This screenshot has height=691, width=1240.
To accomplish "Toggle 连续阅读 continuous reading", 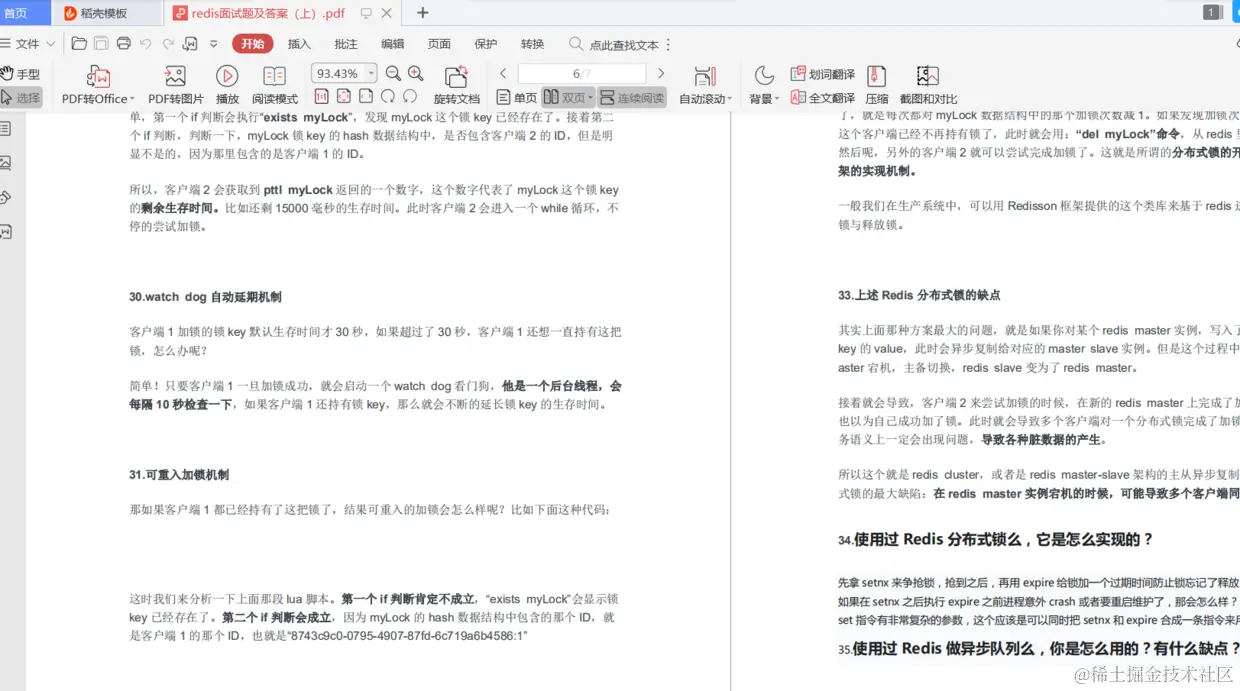I will [632, 98].
